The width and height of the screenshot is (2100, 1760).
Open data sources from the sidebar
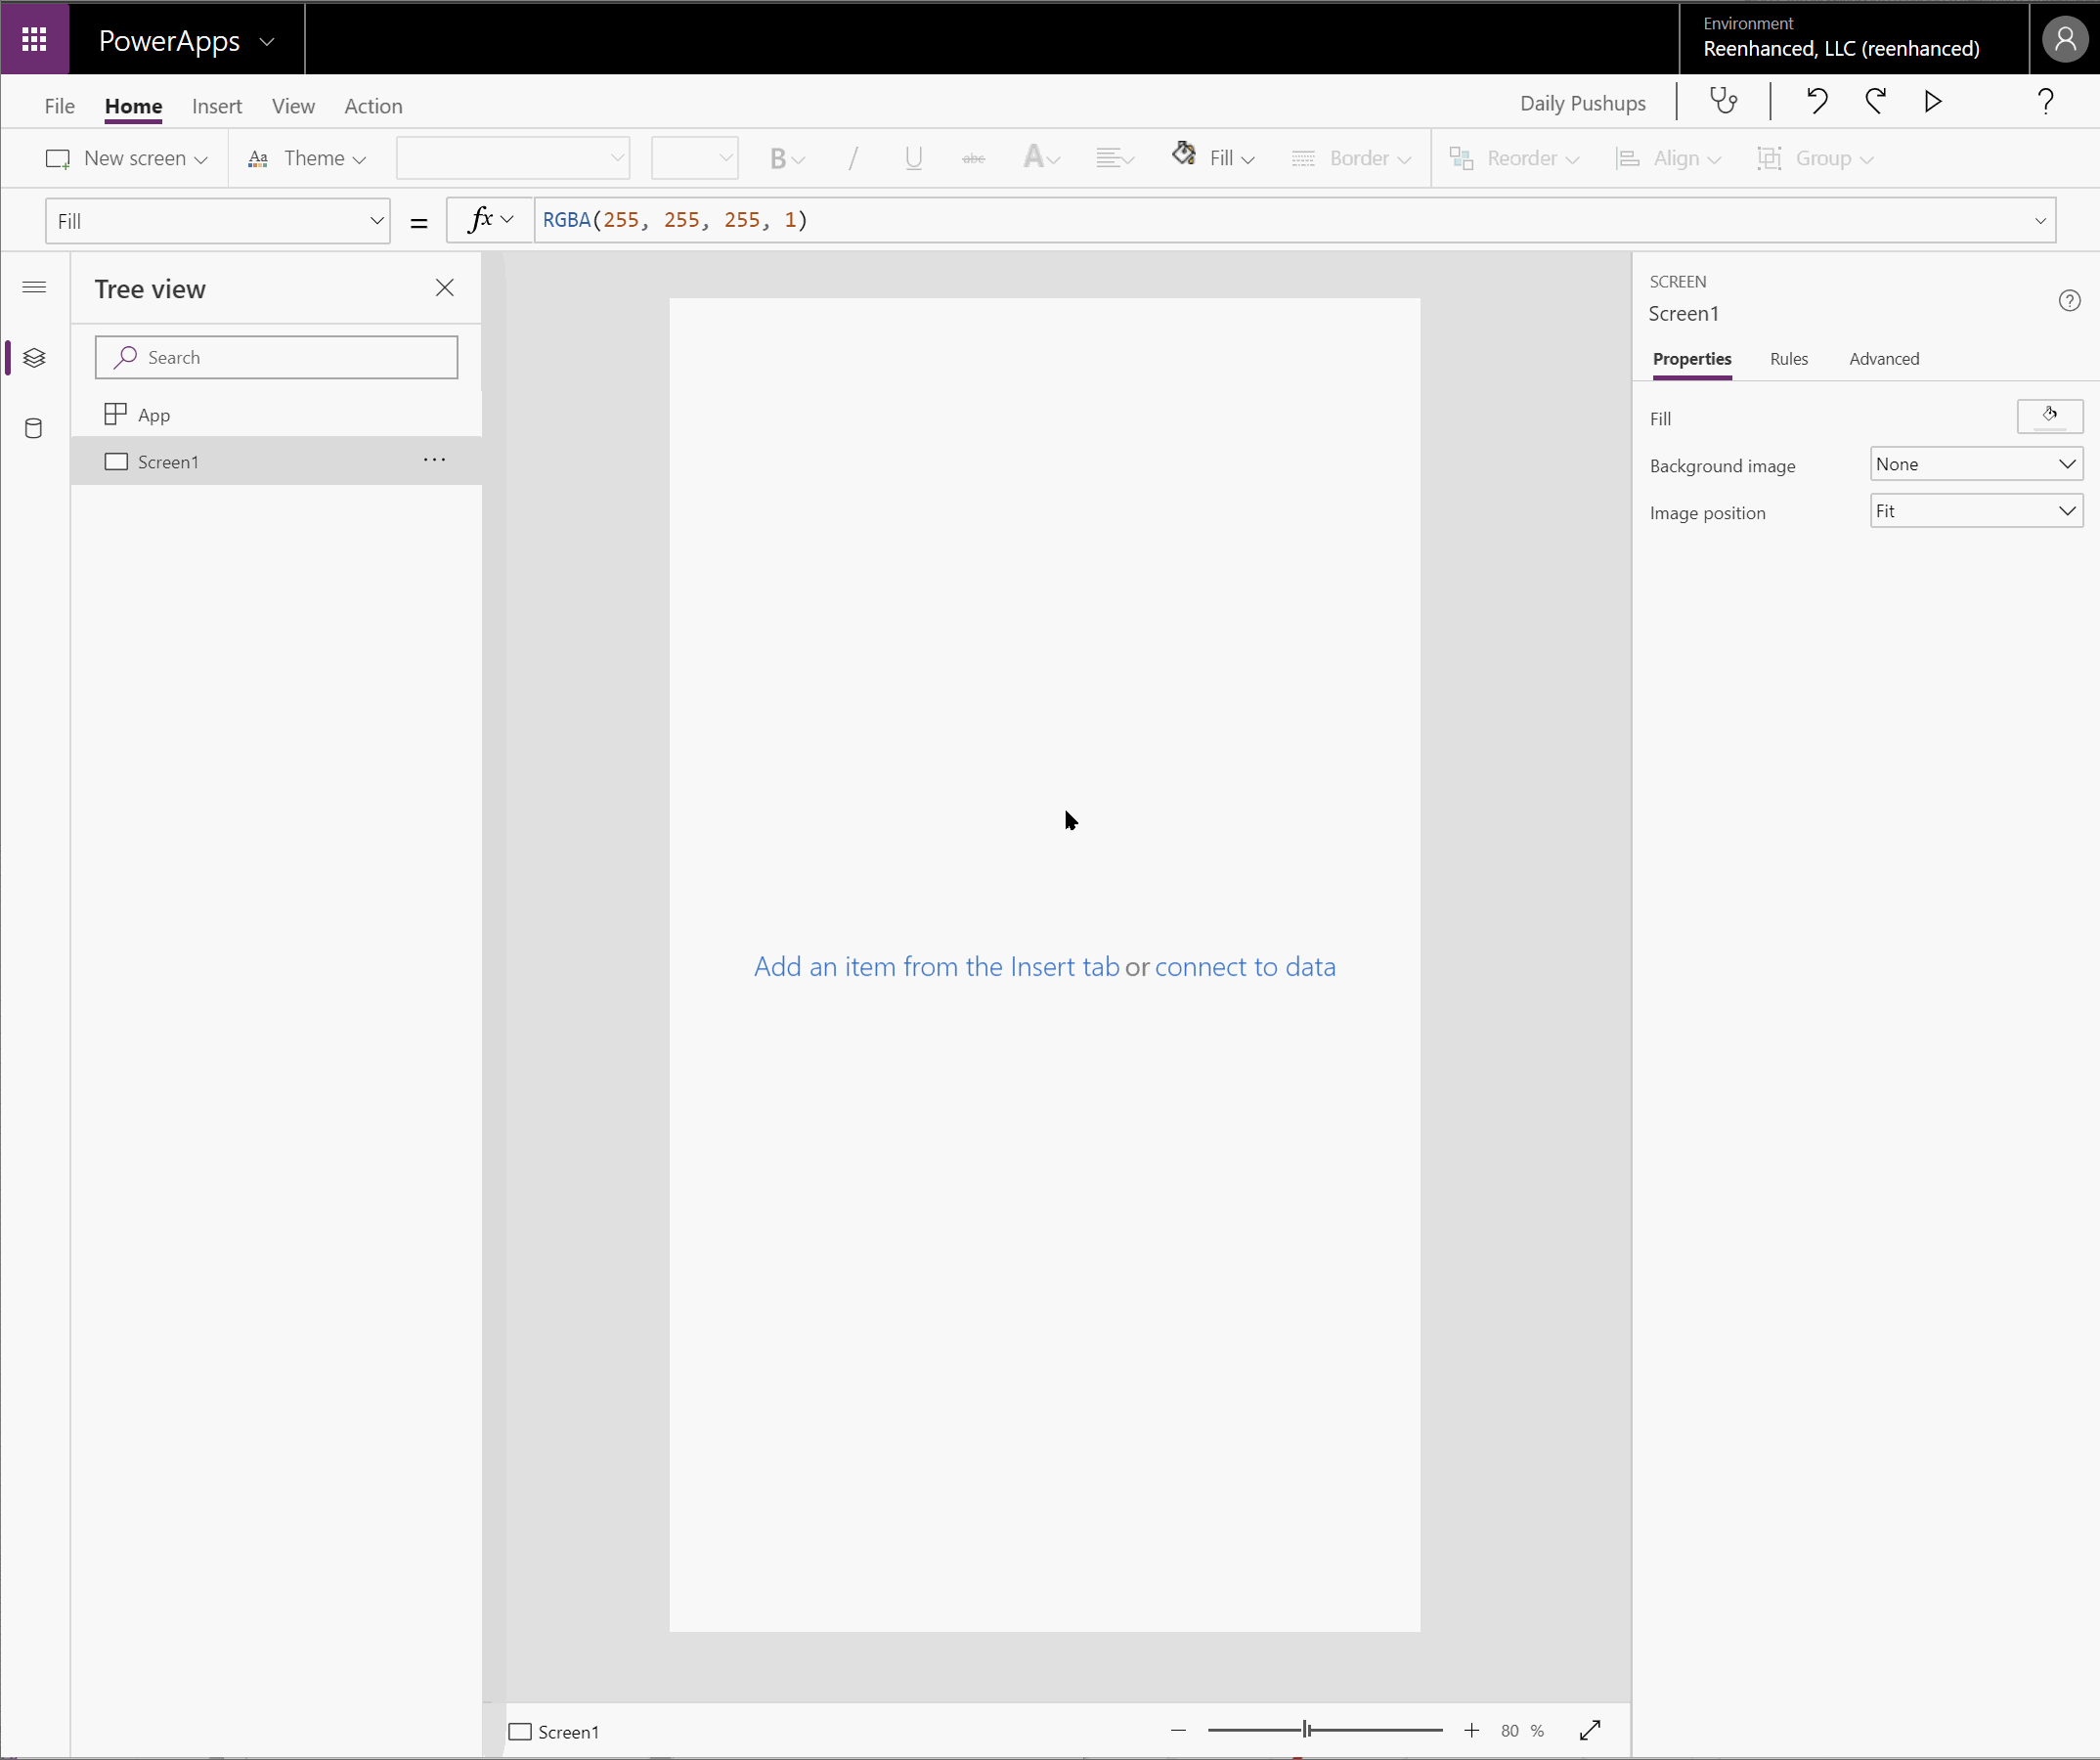[x=33, y=428]
